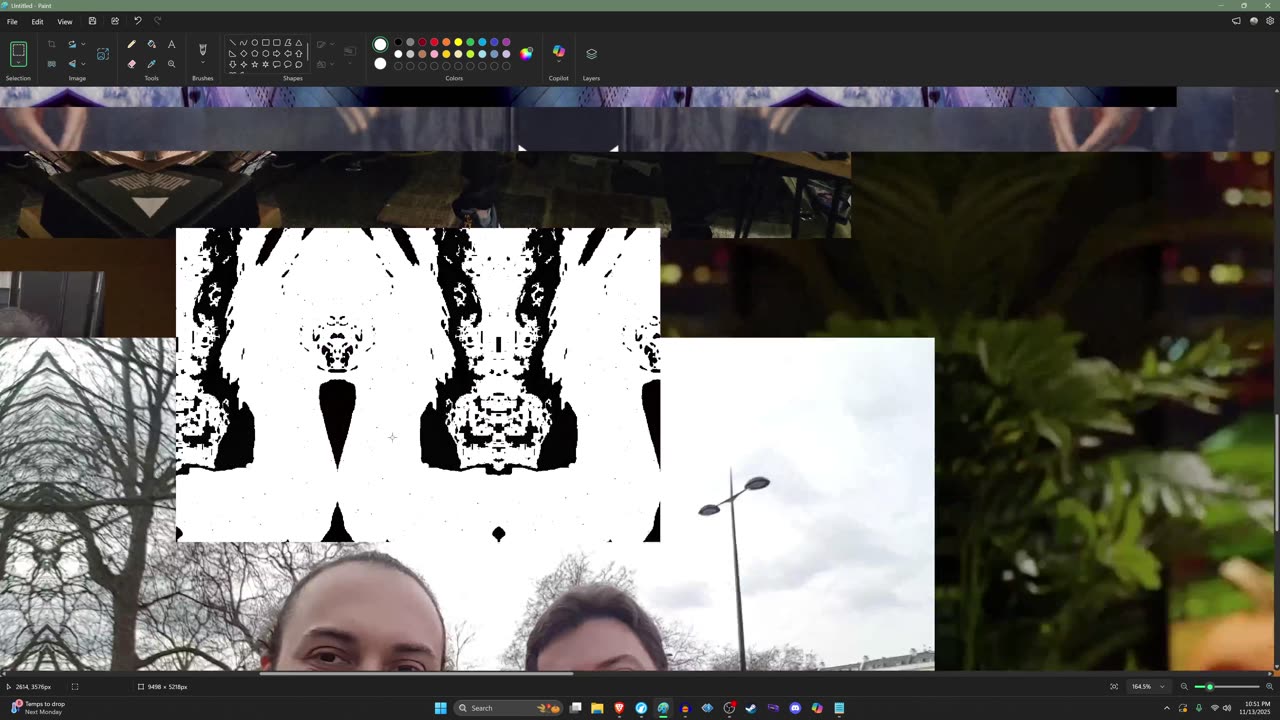
Task: Select the Rectangle shape
Action: coord(265,42)
